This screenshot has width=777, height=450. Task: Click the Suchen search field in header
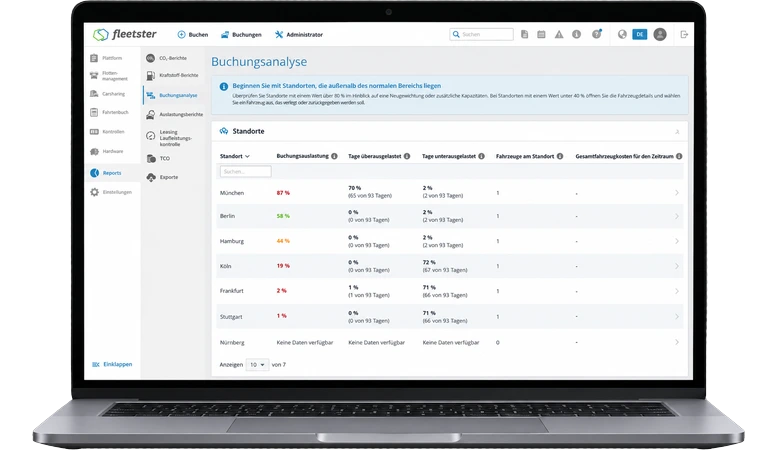pyautogui.click(x=481, y=34)
